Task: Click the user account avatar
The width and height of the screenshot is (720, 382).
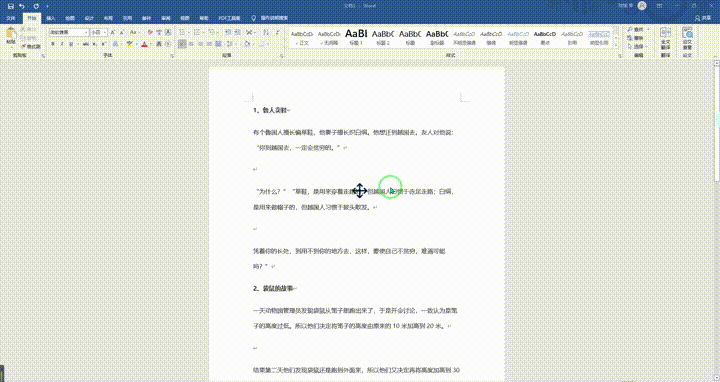Action: (x=642, y=6)
